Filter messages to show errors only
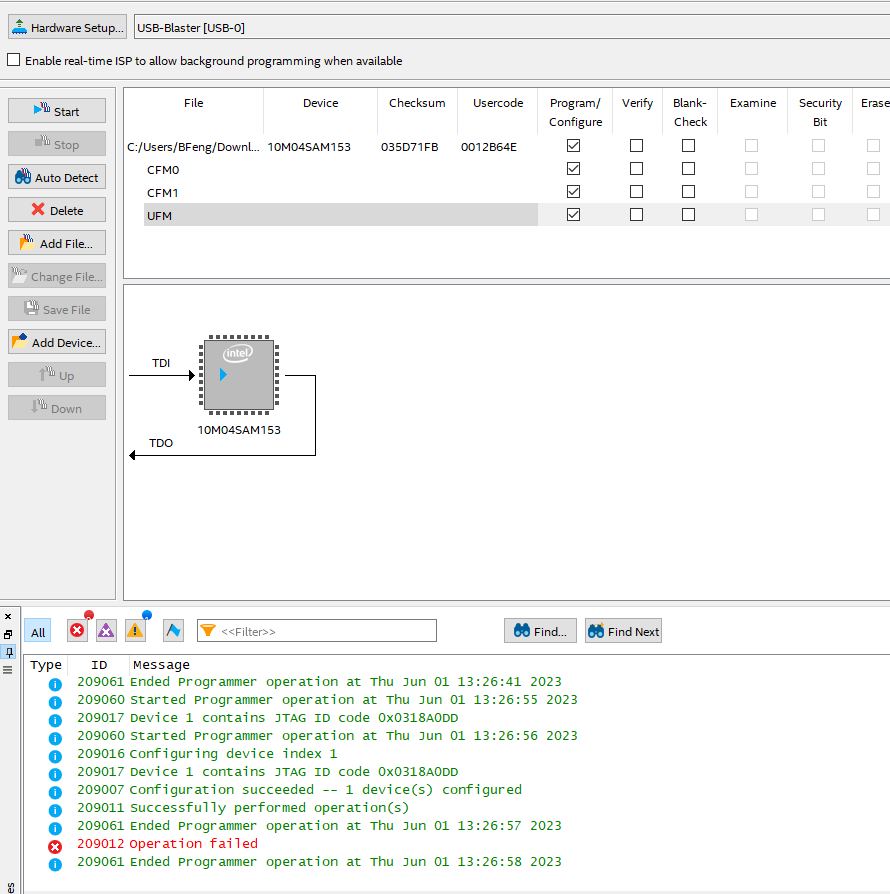The height and width of the screenshot is (894, 890). 77,631
